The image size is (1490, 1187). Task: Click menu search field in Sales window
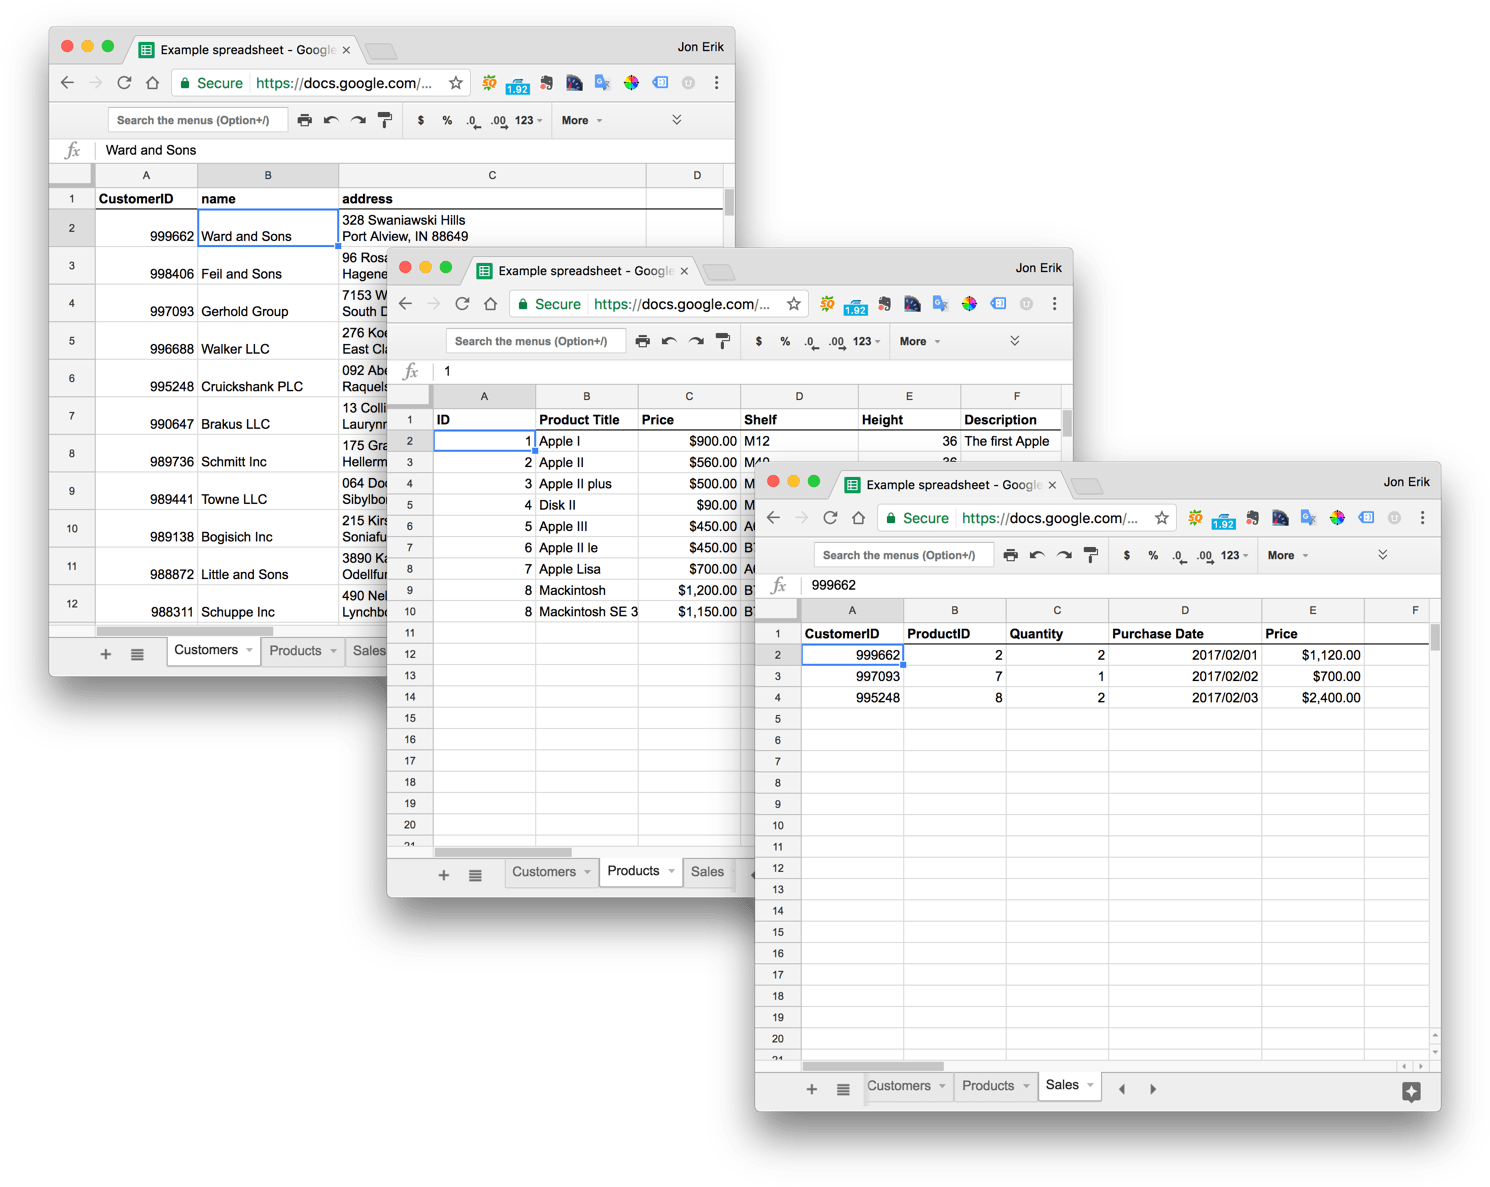point(904,555)
